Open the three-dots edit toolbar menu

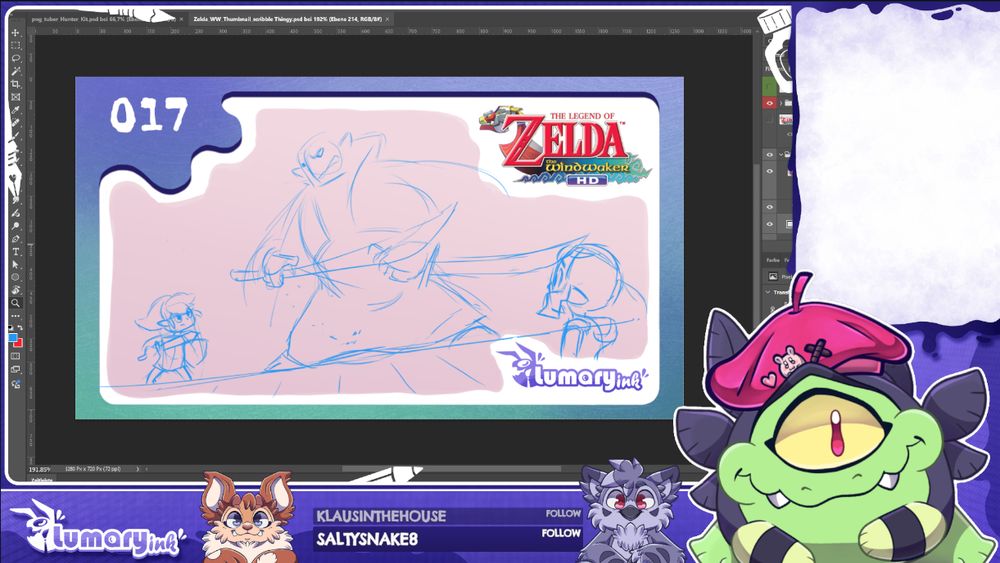(15, 316)
